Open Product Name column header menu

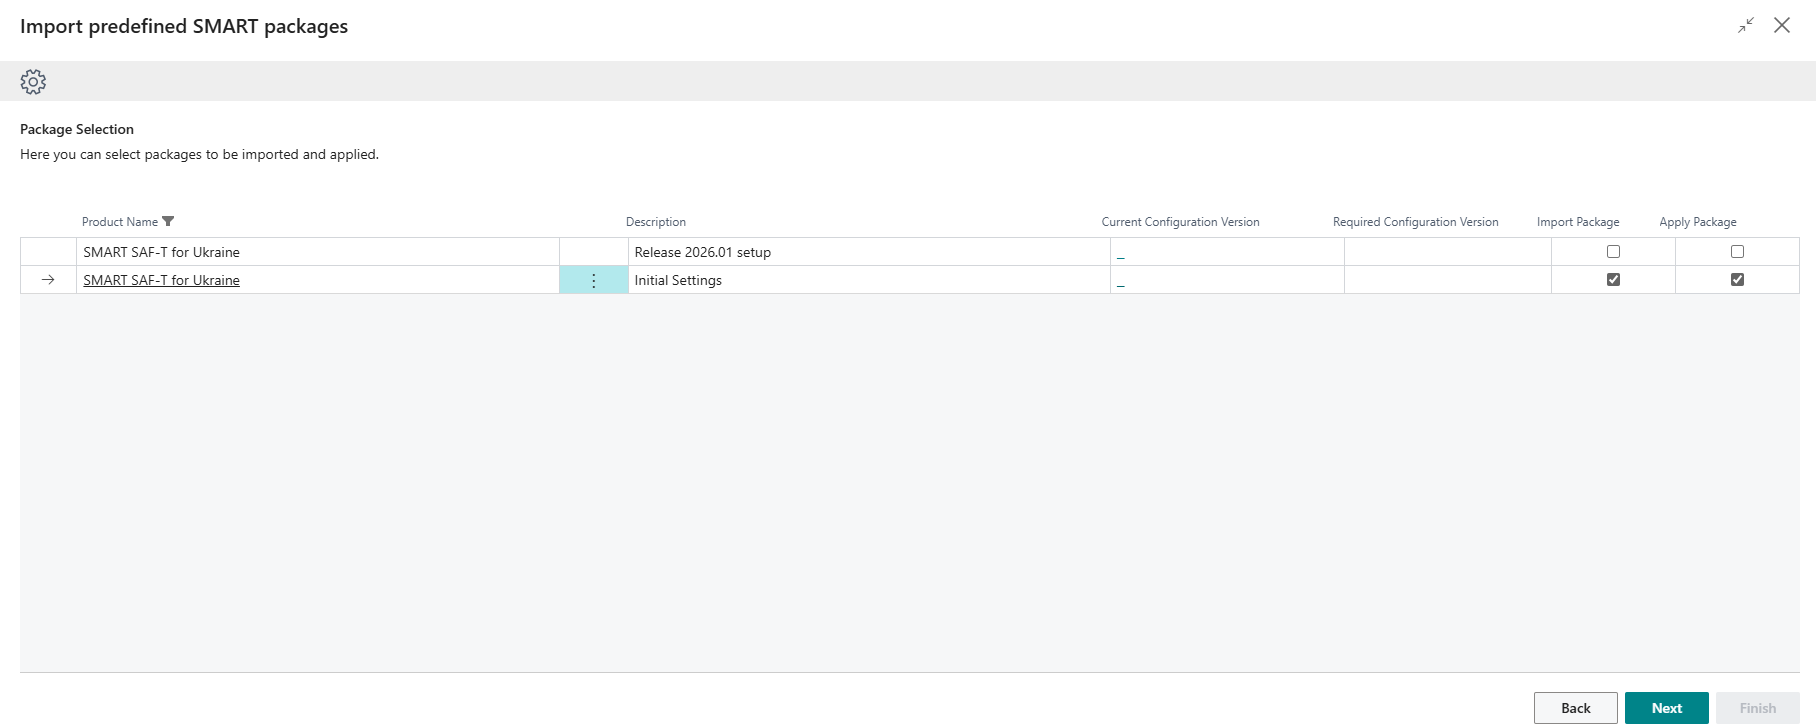coord(120,222)
